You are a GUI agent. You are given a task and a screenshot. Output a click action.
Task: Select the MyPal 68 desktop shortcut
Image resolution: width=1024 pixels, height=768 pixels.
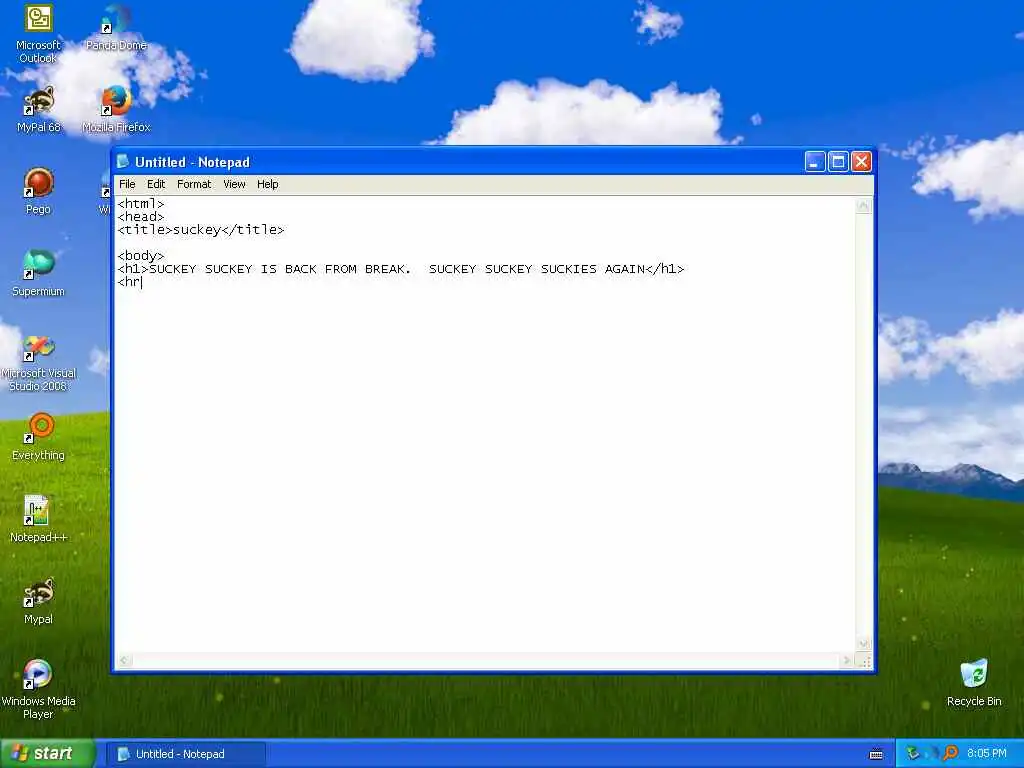[39, 110]
